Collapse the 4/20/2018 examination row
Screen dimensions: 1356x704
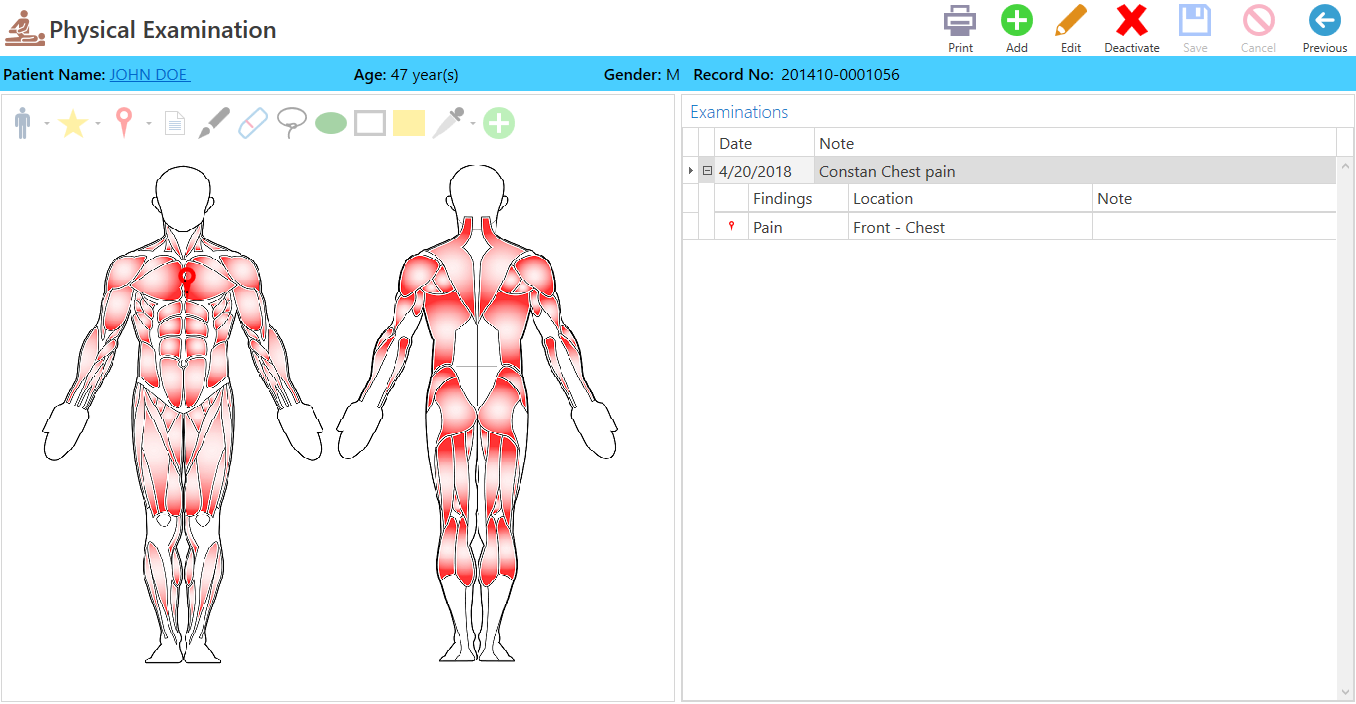point(707,170)
